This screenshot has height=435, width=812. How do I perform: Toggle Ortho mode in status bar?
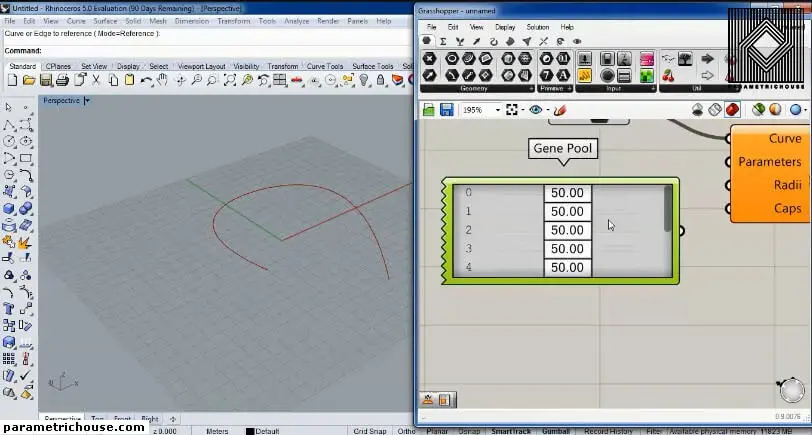(406, 431)
